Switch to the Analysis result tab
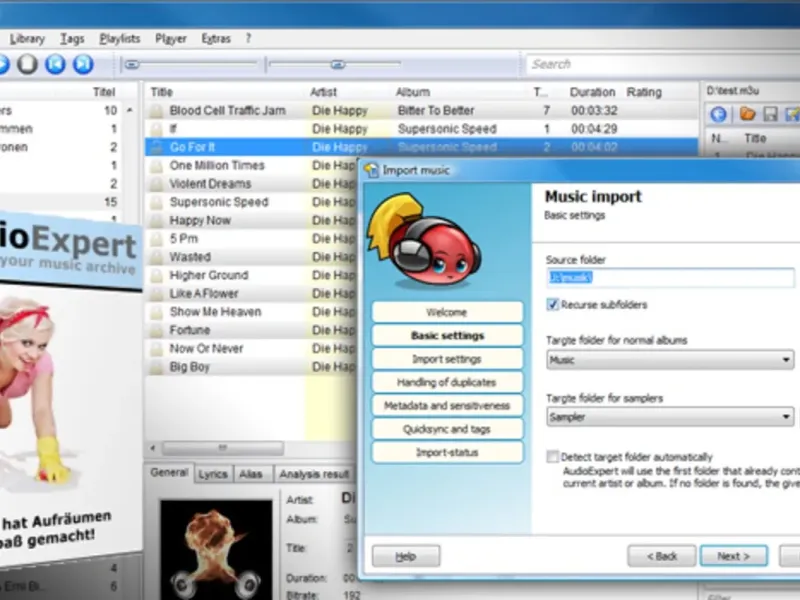Image resolution: width=800 pixels, height=600 pixels. point(314,474)
